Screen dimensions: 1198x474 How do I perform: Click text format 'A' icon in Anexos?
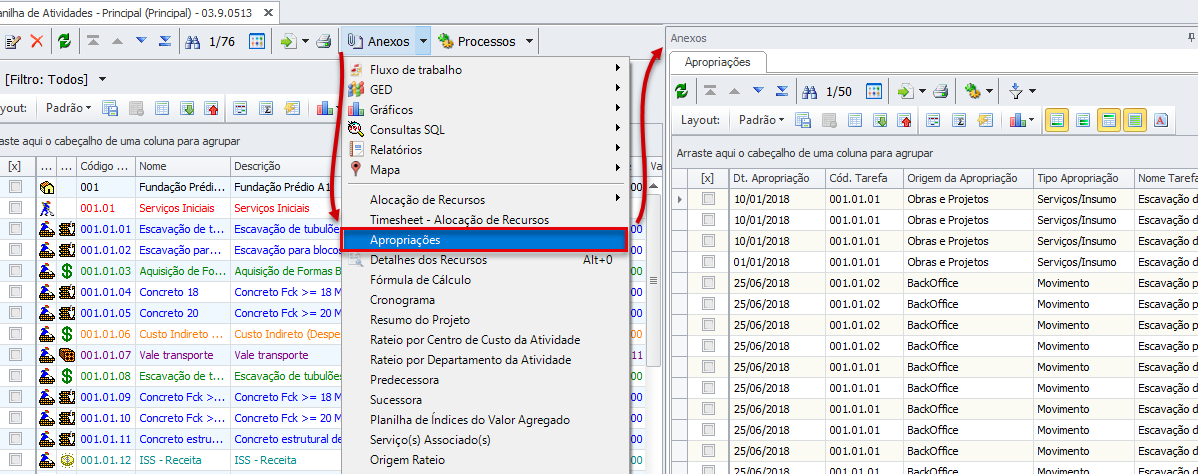point(1160,120)
